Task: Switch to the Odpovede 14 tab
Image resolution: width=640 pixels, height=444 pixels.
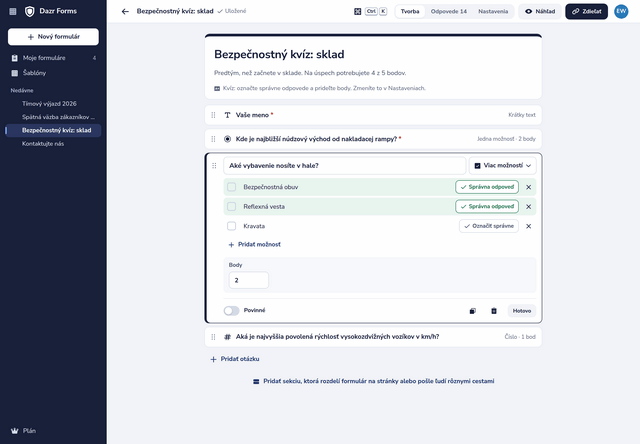Action: (449, 11)
